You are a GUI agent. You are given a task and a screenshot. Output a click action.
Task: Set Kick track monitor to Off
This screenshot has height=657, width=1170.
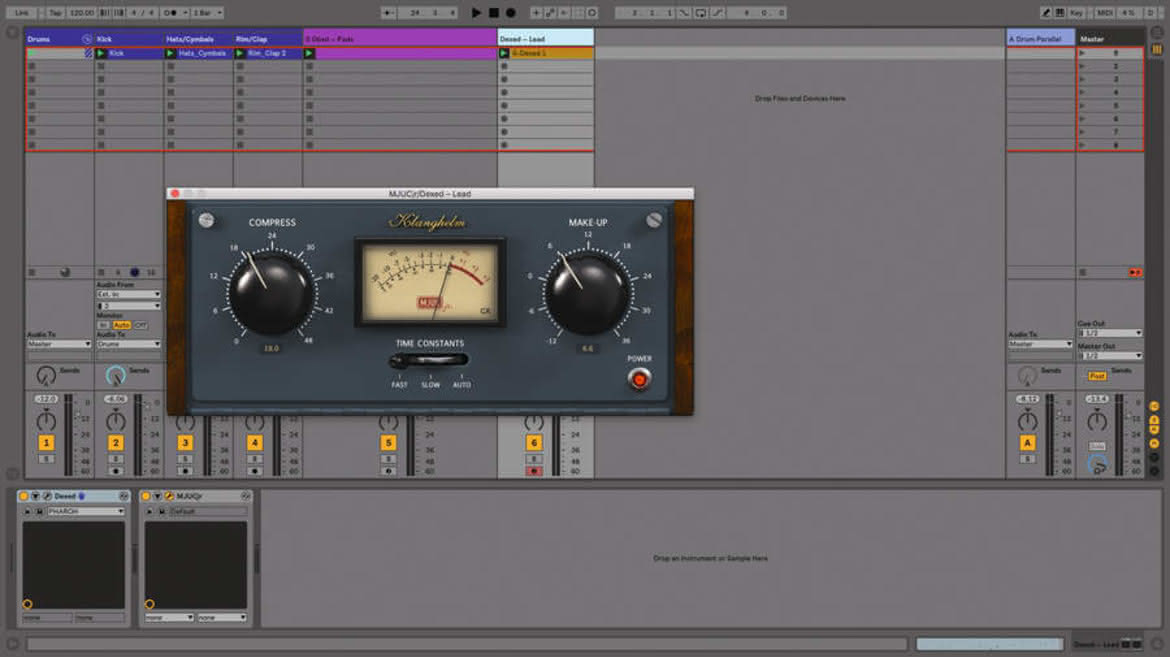[x=140, y=325]
